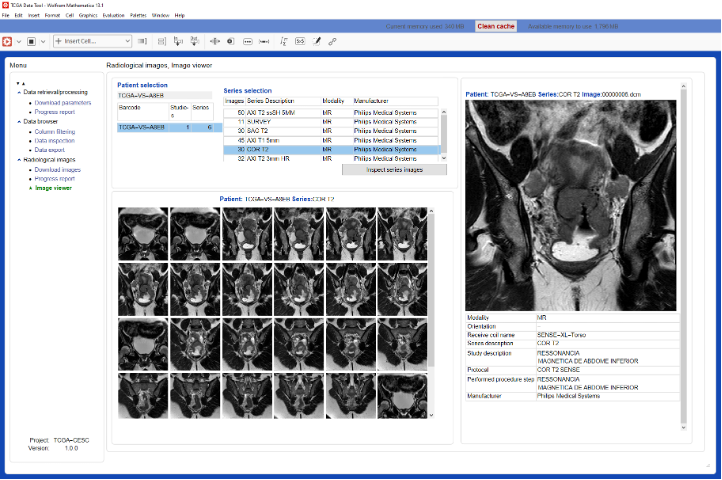Click the first COR T2 thumbnail image

tap(143, 234)
